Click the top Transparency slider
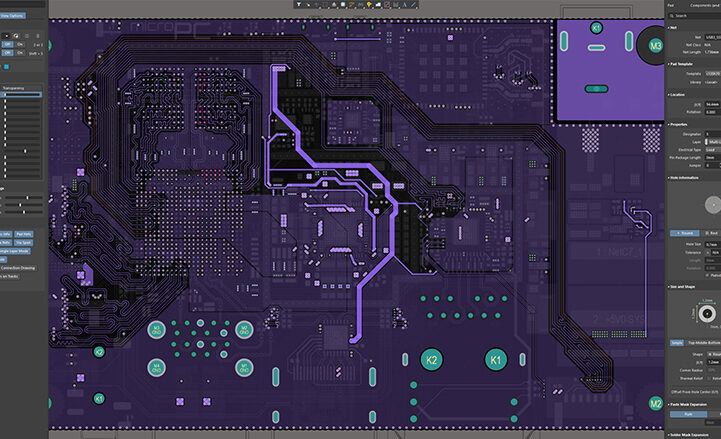The image size is (721, 439). click(22, 94)
